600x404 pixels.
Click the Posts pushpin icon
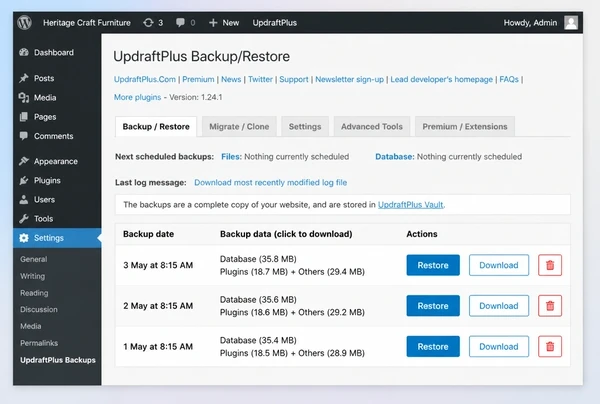pos(24,78)
